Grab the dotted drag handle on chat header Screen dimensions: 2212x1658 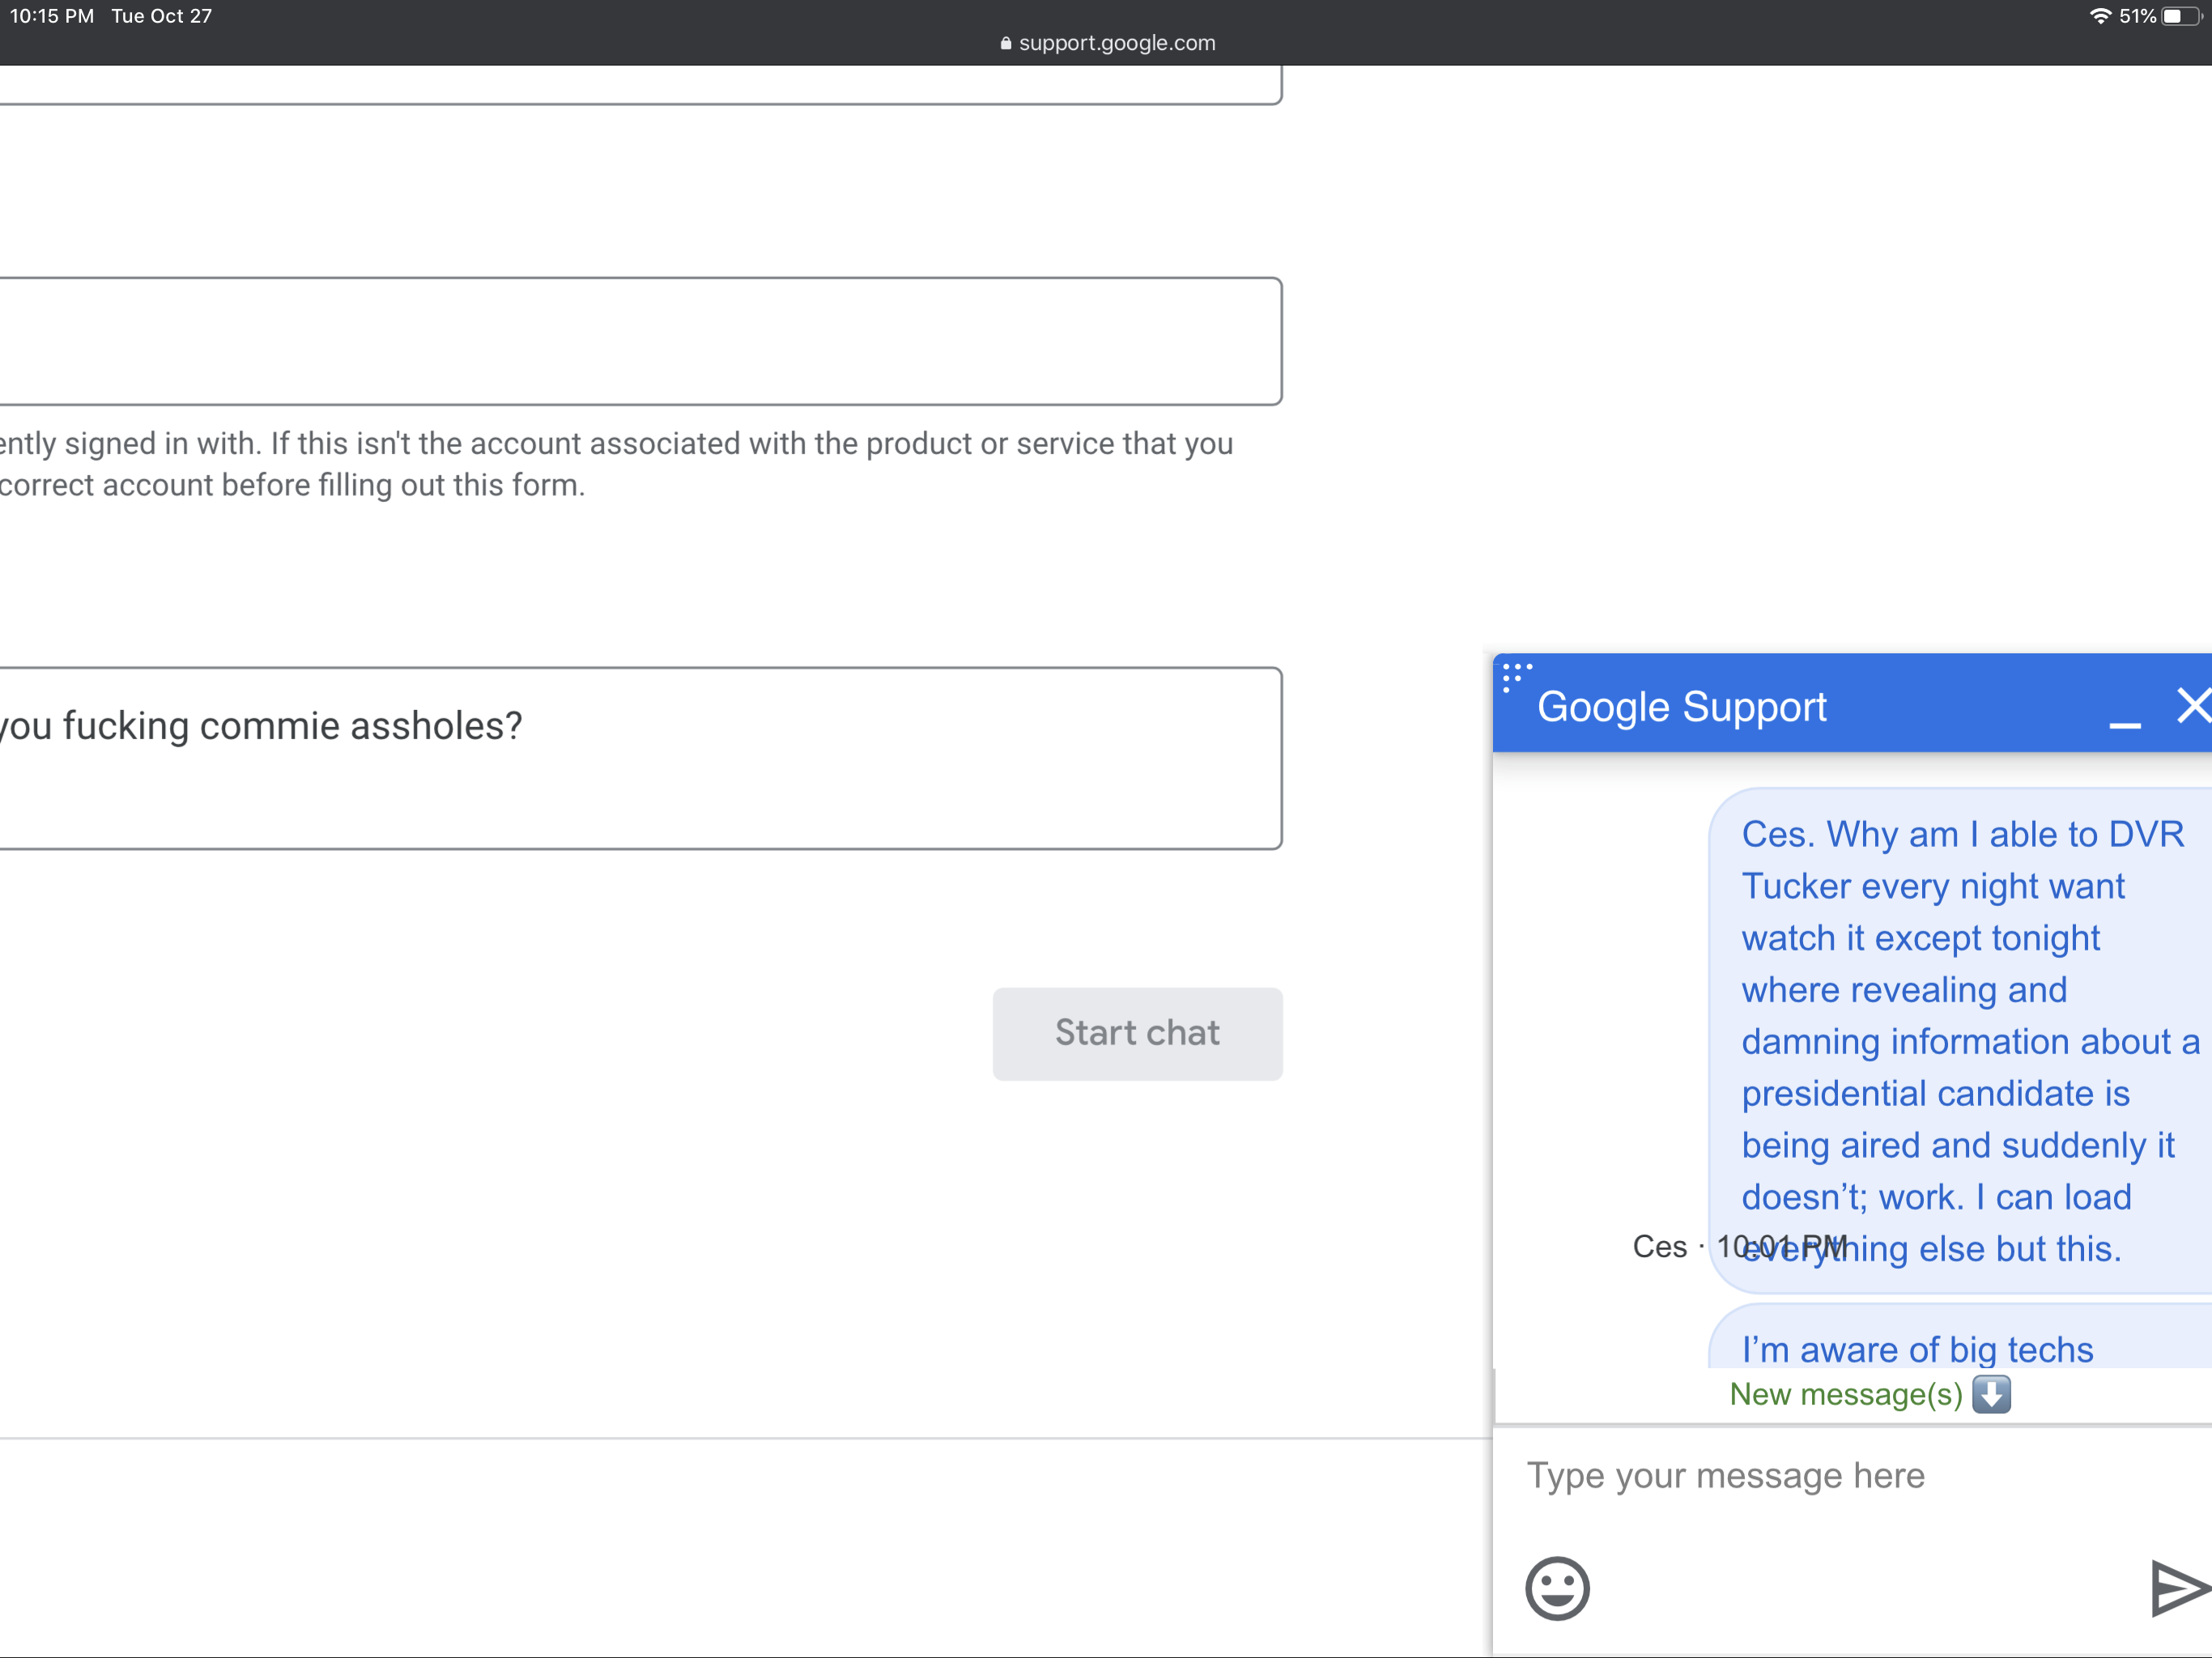(x=1516, y=676)
